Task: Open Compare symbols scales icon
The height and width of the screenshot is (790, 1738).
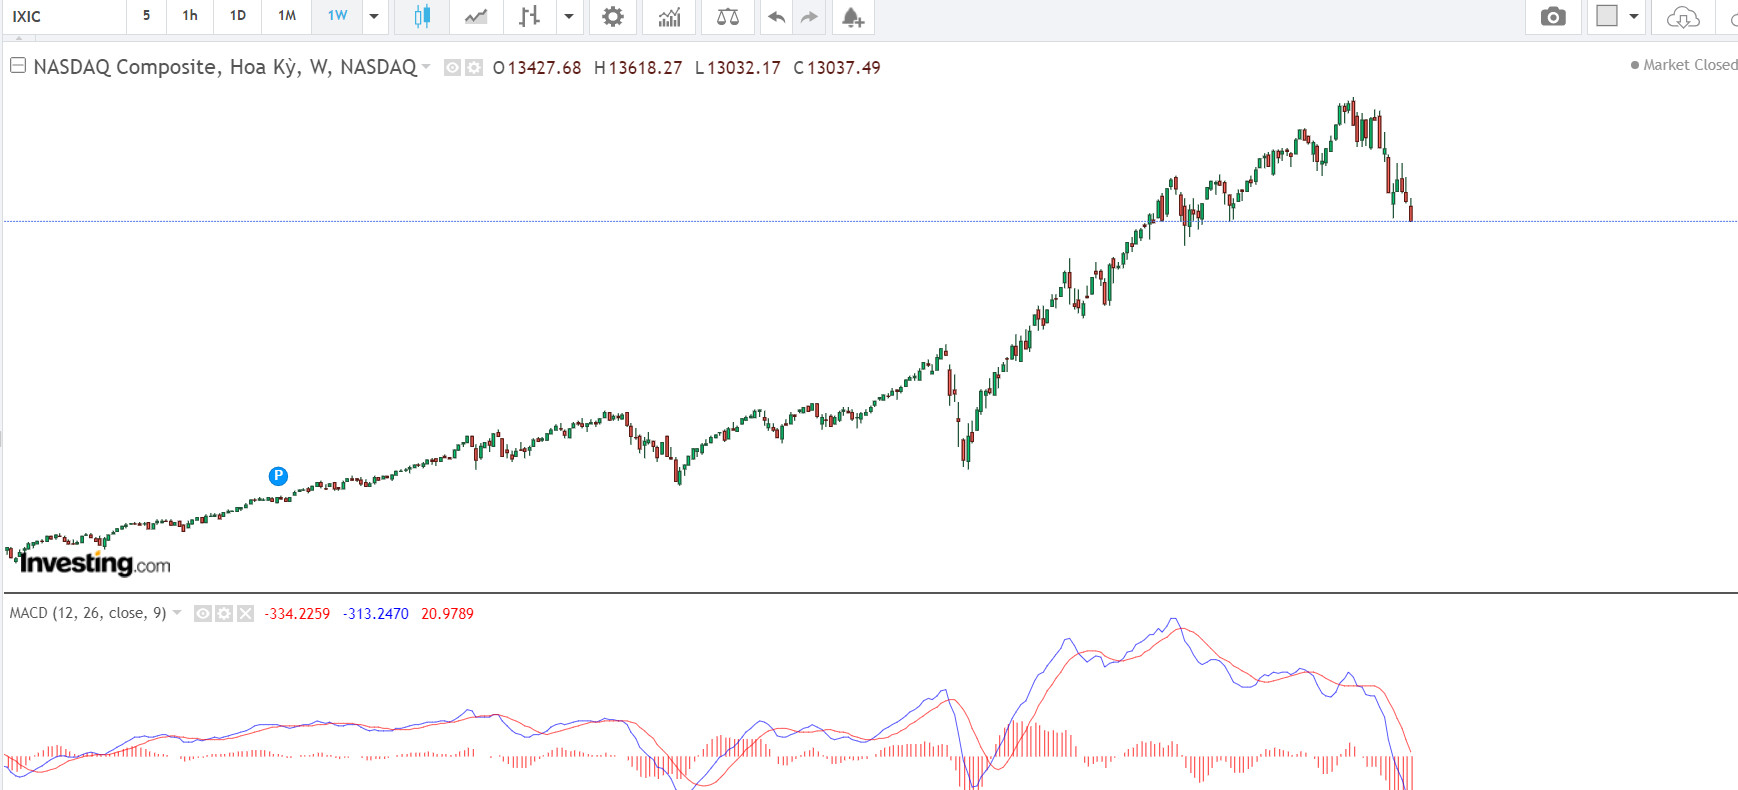Action: (x=728, y=16)
